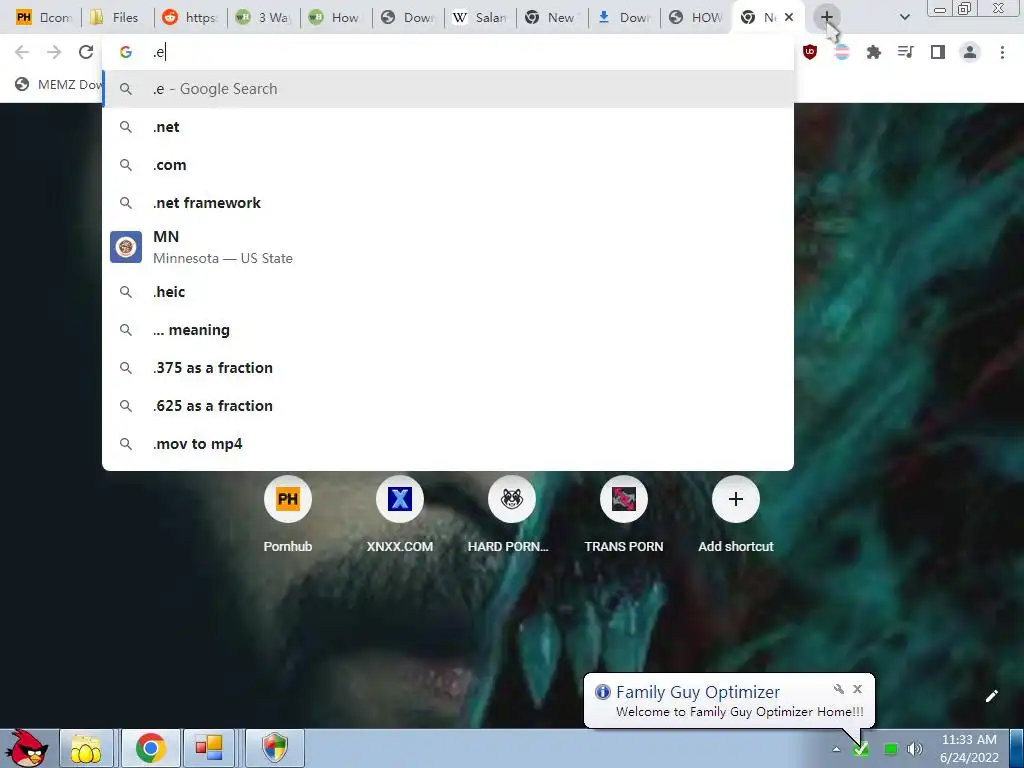Select MN Minnesota US State suggestion

click(448, 247)
